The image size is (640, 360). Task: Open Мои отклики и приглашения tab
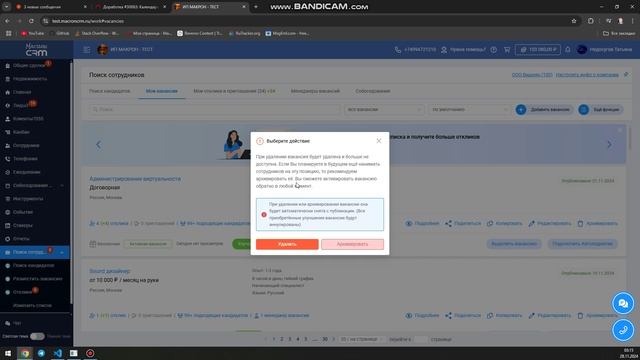point(234,91)
